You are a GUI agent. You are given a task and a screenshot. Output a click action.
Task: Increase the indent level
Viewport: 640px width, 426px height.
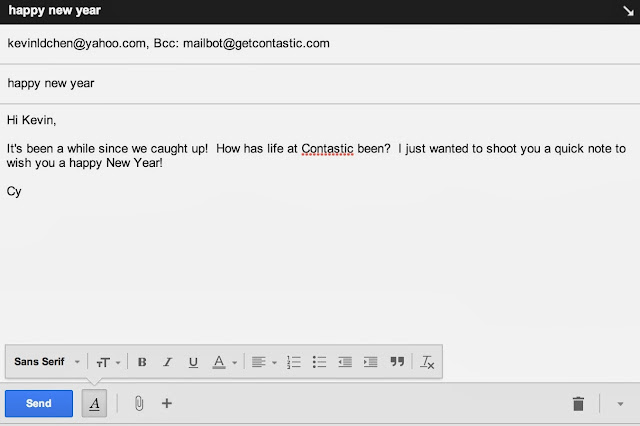[x=371, y=362]
